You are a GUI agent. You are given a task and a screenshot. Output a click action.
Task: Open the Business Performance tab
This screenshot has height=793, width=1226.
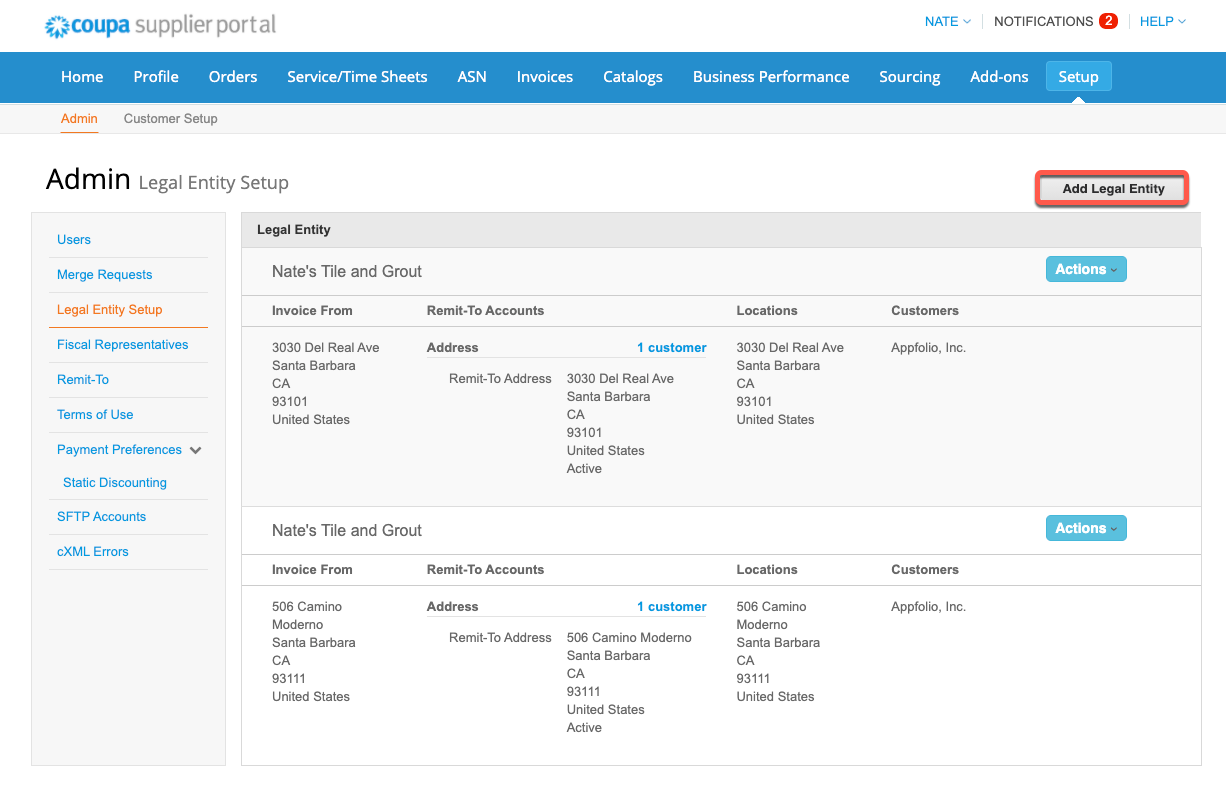770,76
